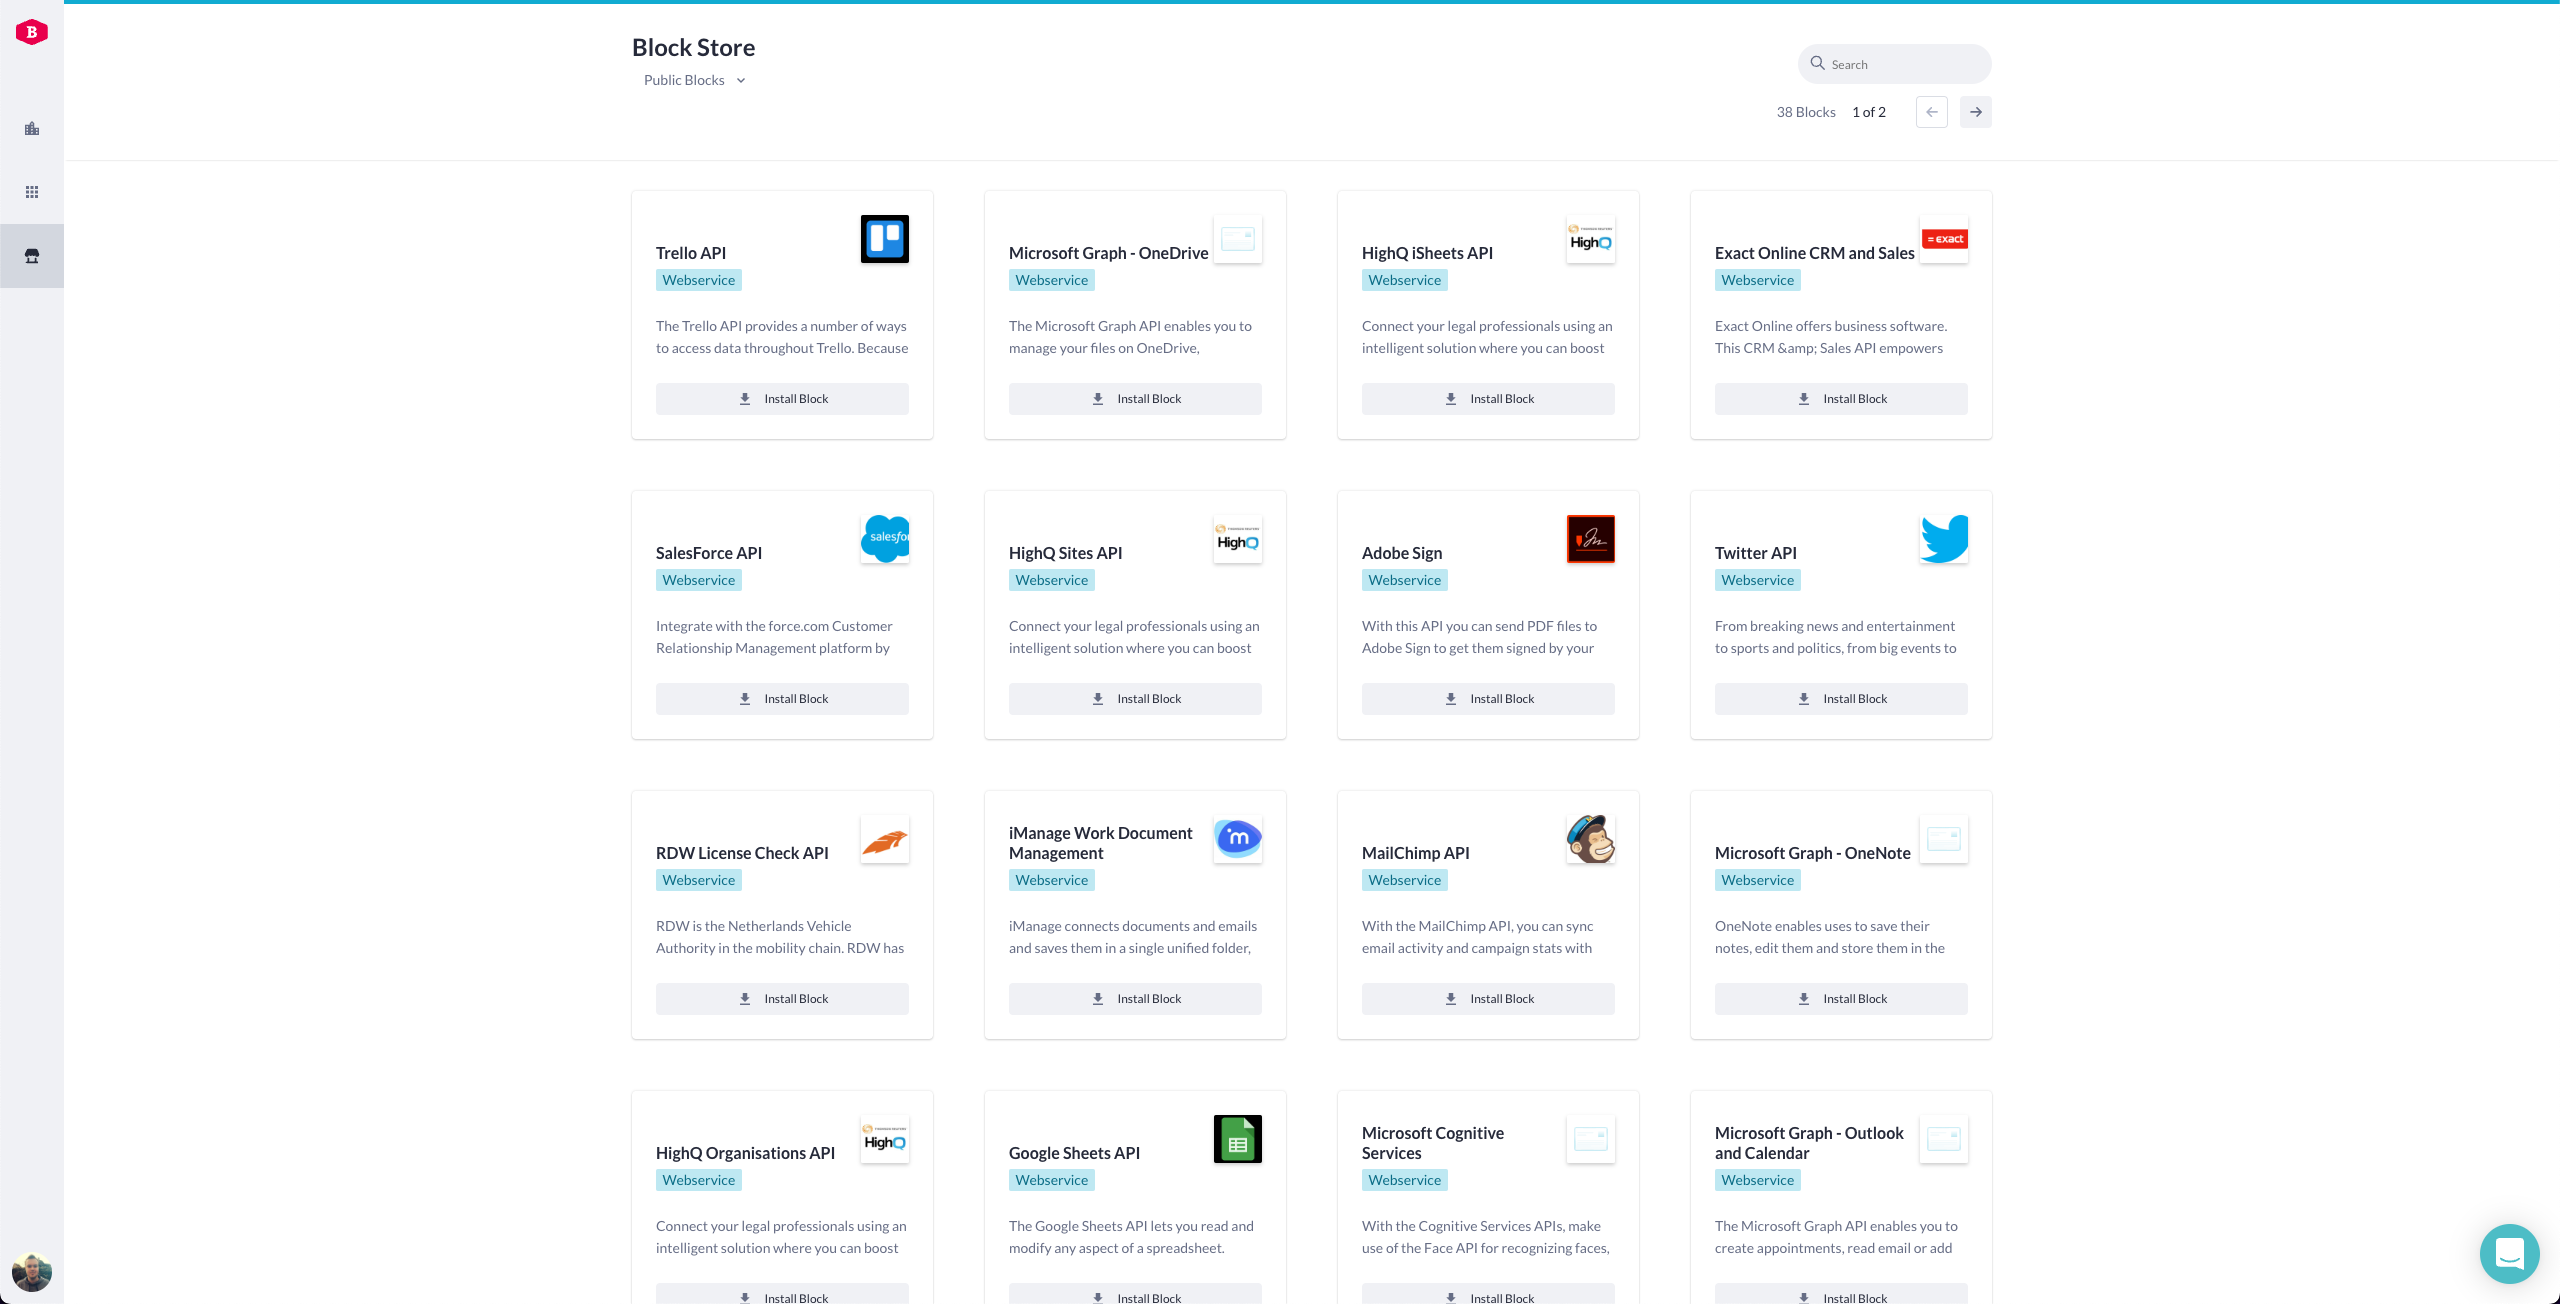The image size is (2560, 1304).
Task: Click the Trello API logo
Action: point(884,239)
